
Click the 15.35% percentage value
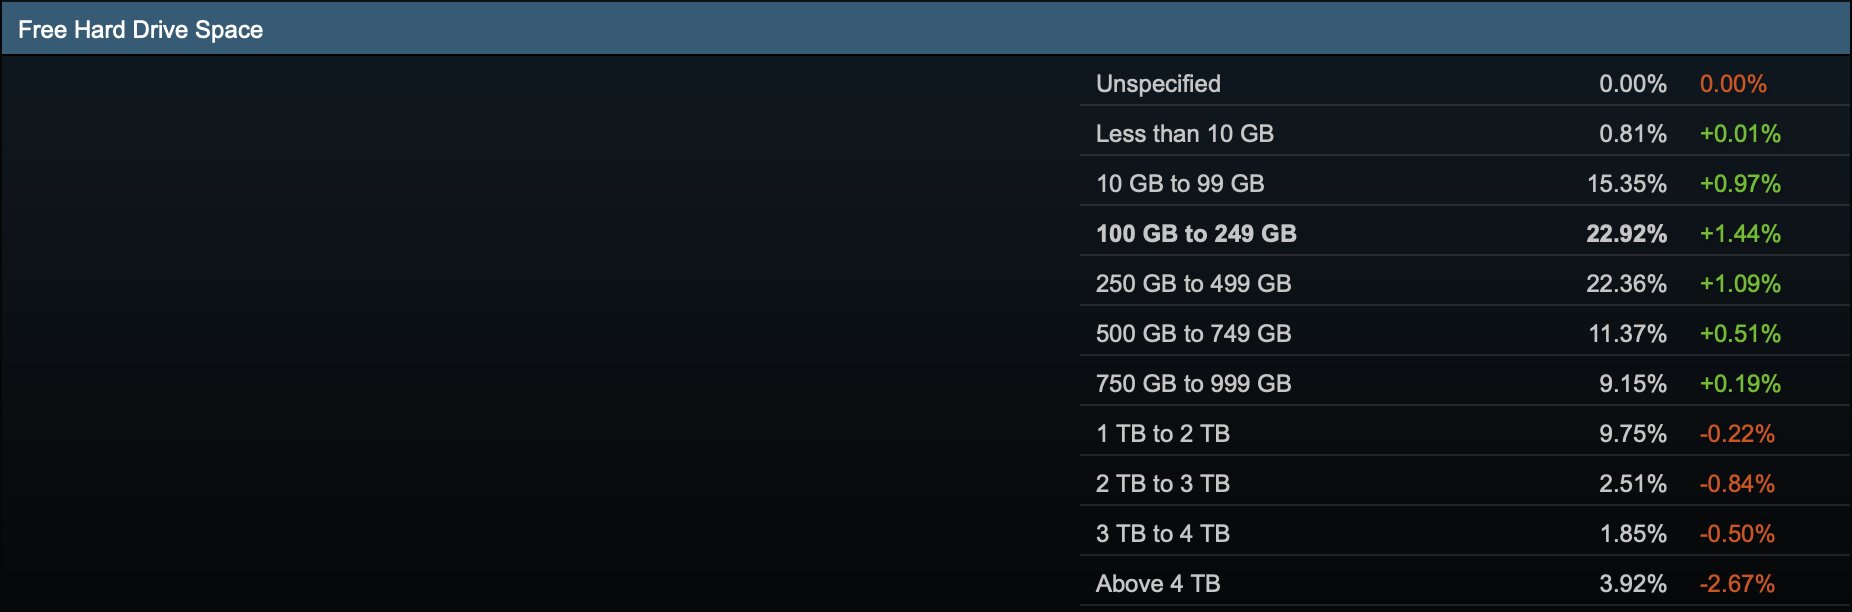[1627, 184]
